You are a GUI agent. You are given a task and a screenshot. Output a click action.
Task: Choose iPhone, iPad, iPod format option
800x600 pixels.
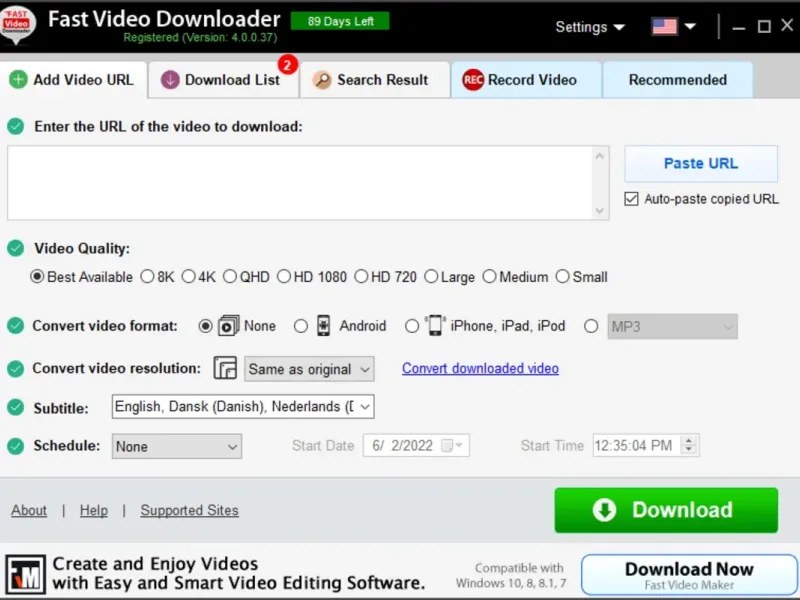tap(412, 326)
